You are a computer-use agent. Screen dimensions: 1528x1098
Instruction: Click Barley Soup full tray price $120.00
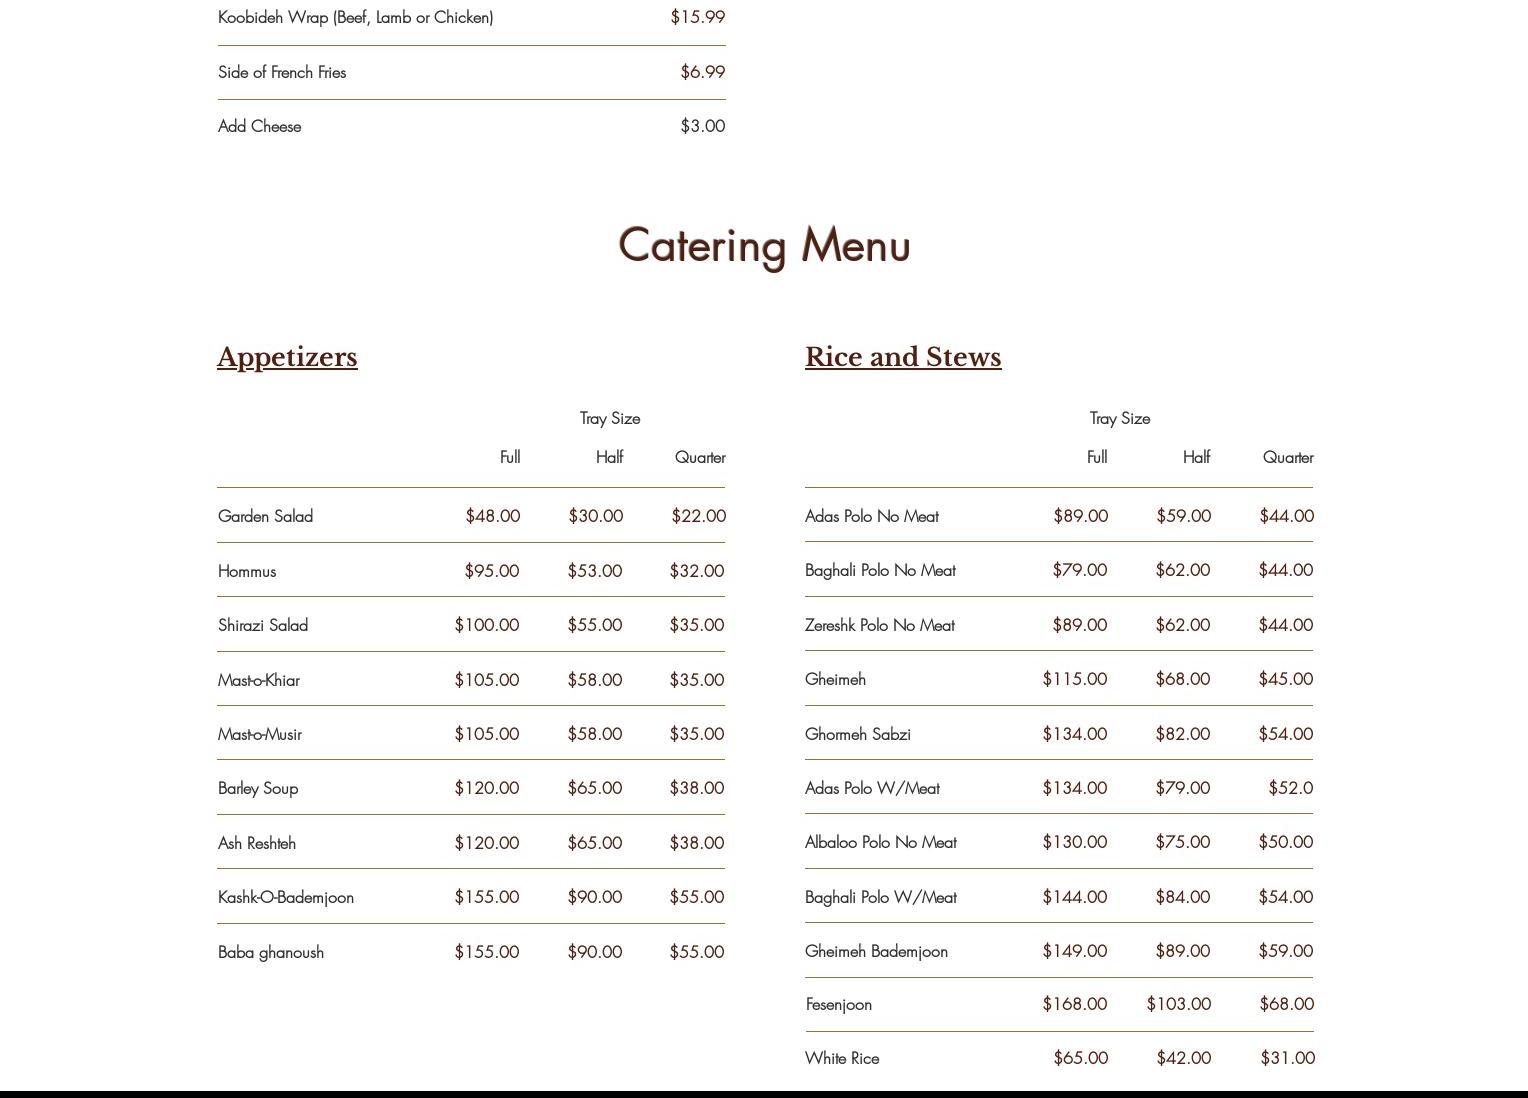click(486, 788)
